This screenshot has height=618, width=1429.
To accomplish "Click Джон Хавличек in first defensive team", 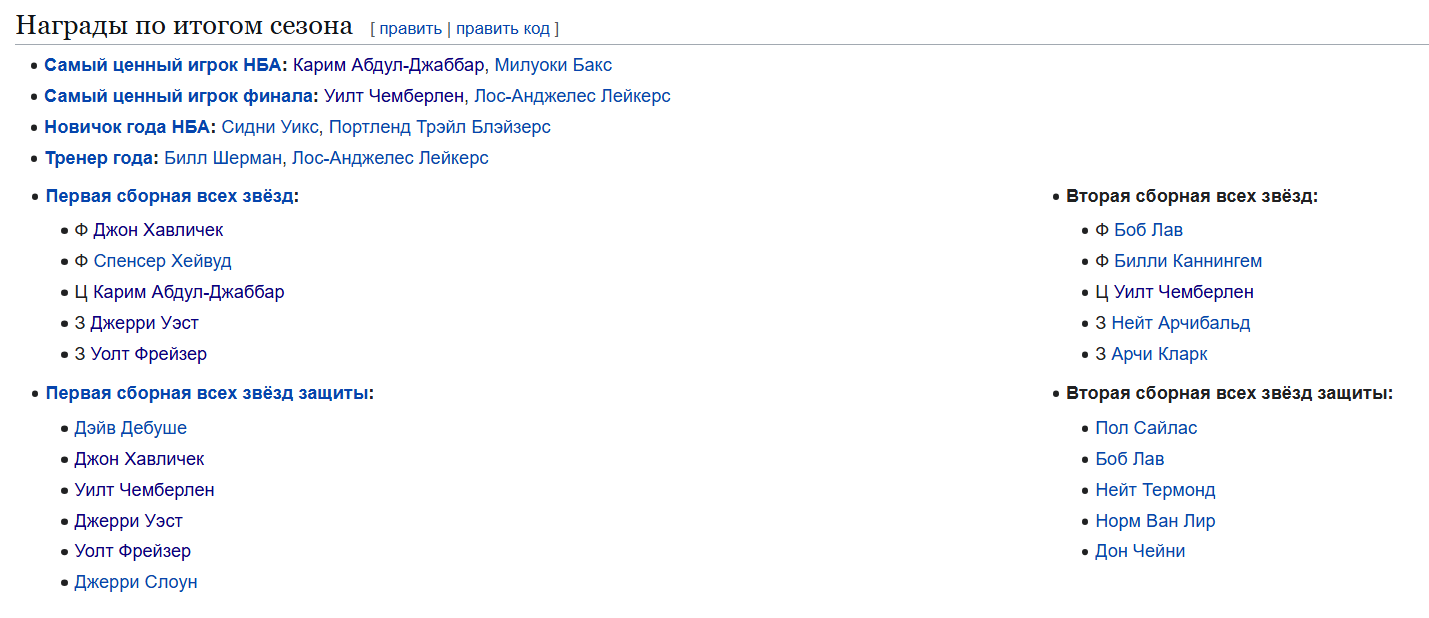I will [x=139, y=459].
